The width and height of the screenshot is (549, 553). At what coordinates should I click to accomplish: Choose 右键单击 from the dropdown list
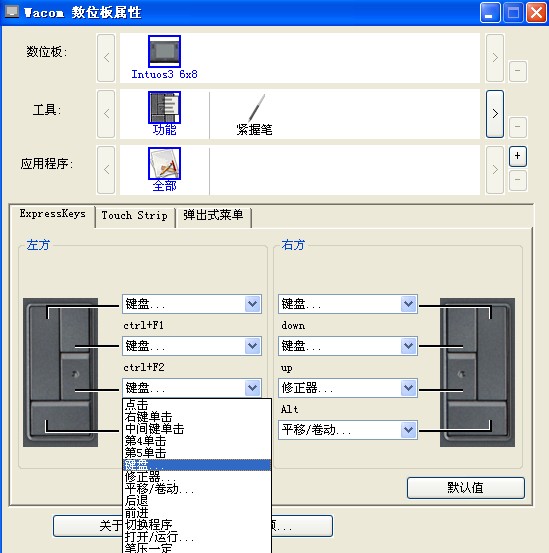197,417
